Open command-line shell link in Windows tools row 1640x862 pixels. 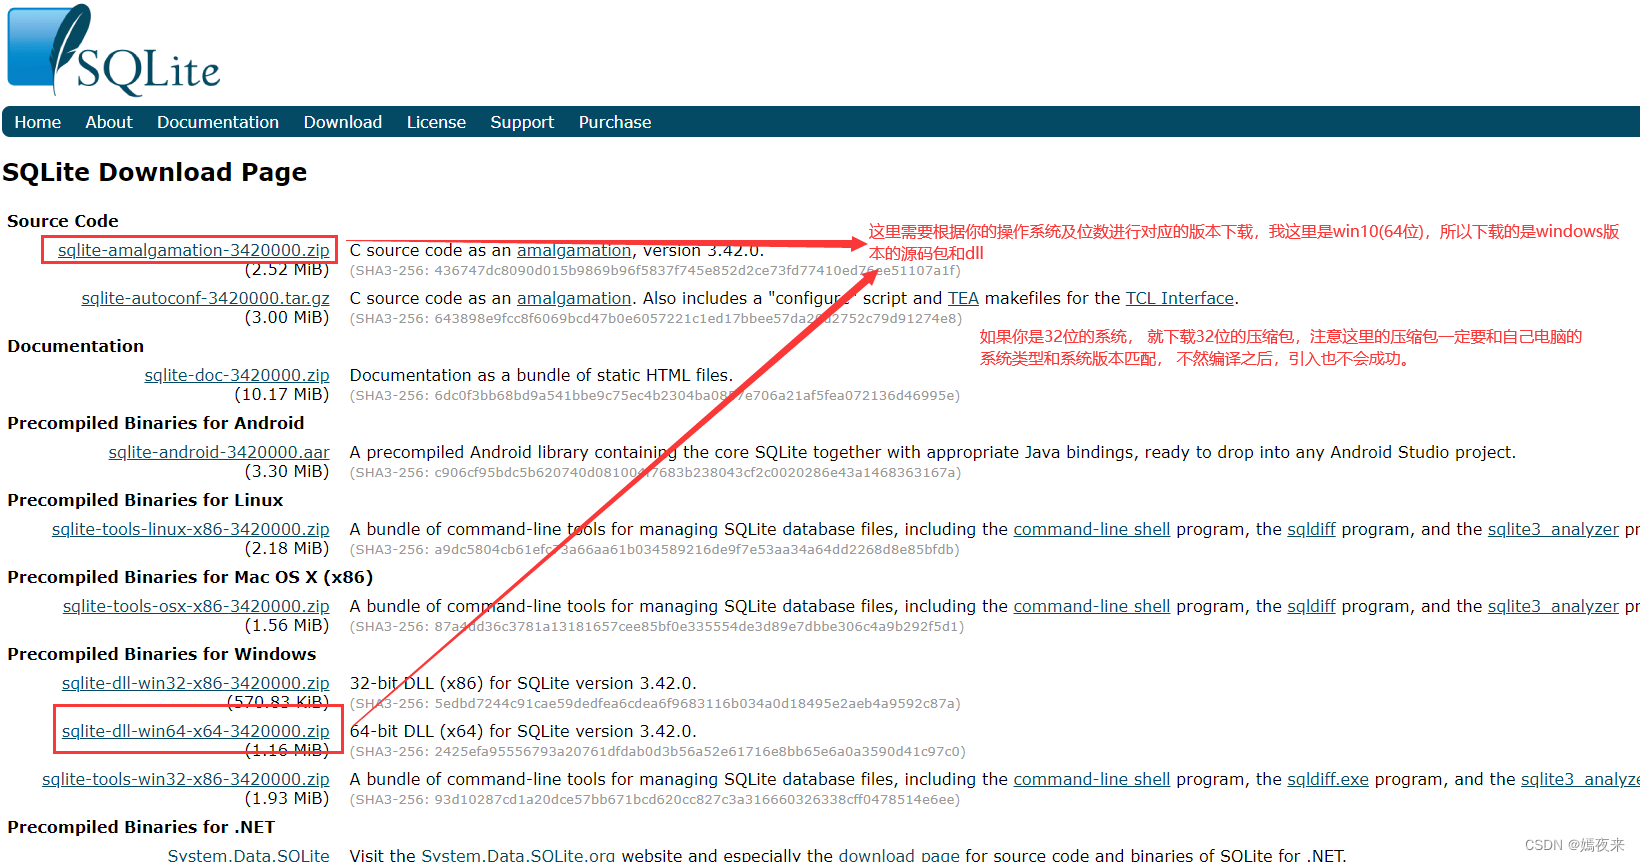[x=1092, y=779]
